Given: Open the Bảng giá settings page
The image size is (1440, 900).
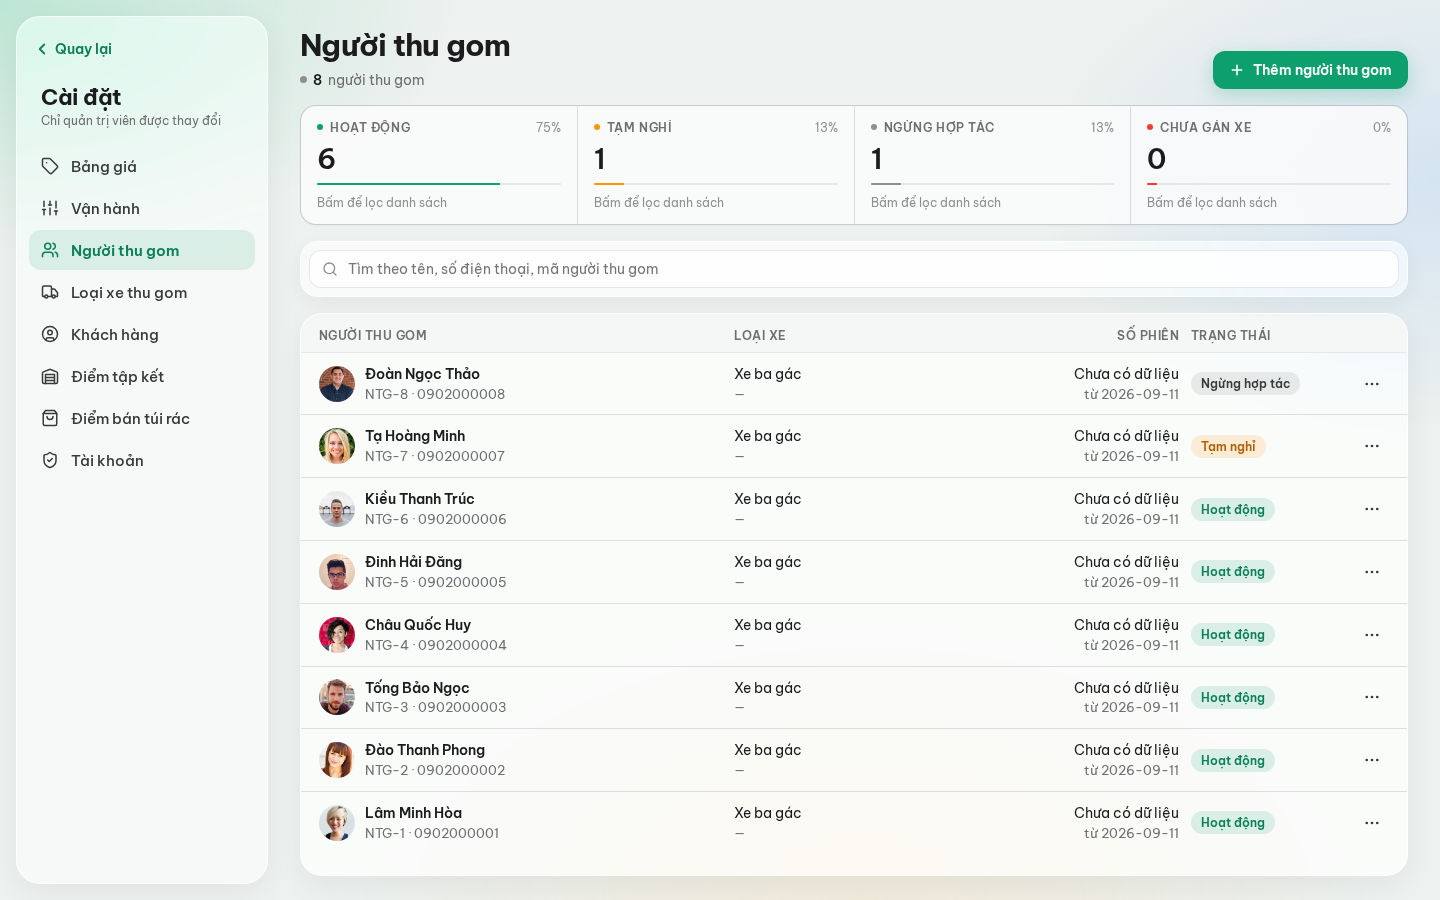Looking at the screenshot, I should click(x=142, y=166).
